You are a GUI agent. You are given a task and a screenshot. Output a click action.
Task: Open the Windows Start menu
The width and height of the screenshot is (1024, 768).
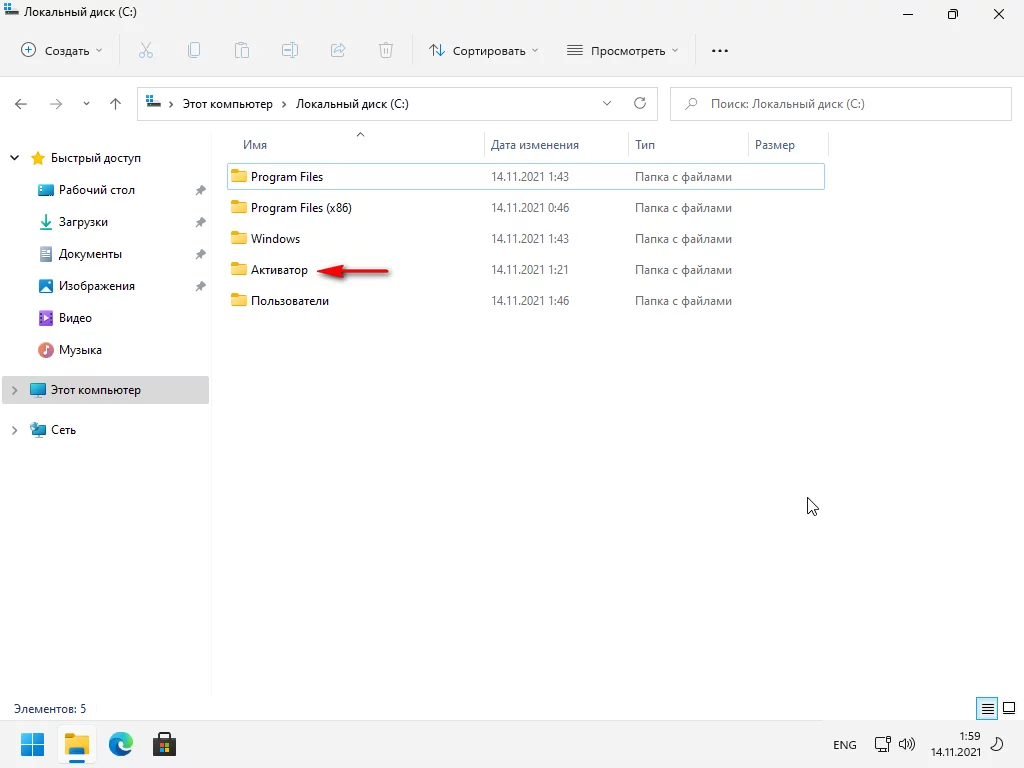pyautogui.click(x=33, y=744)
